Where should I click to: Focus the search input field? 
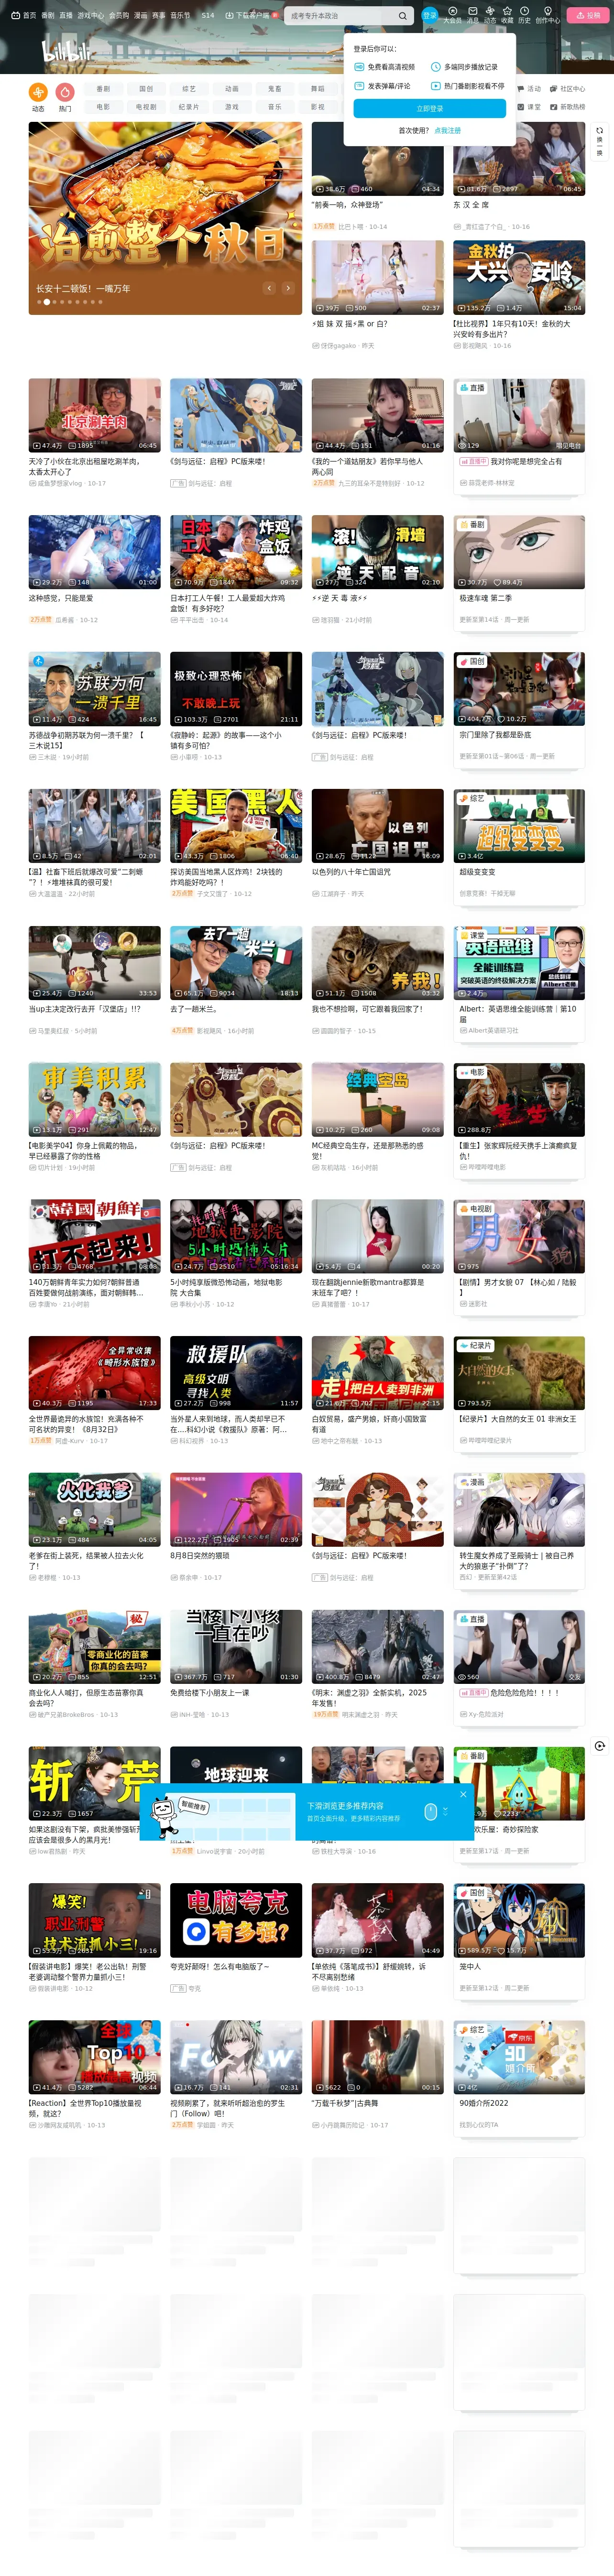tap(340, 16)
